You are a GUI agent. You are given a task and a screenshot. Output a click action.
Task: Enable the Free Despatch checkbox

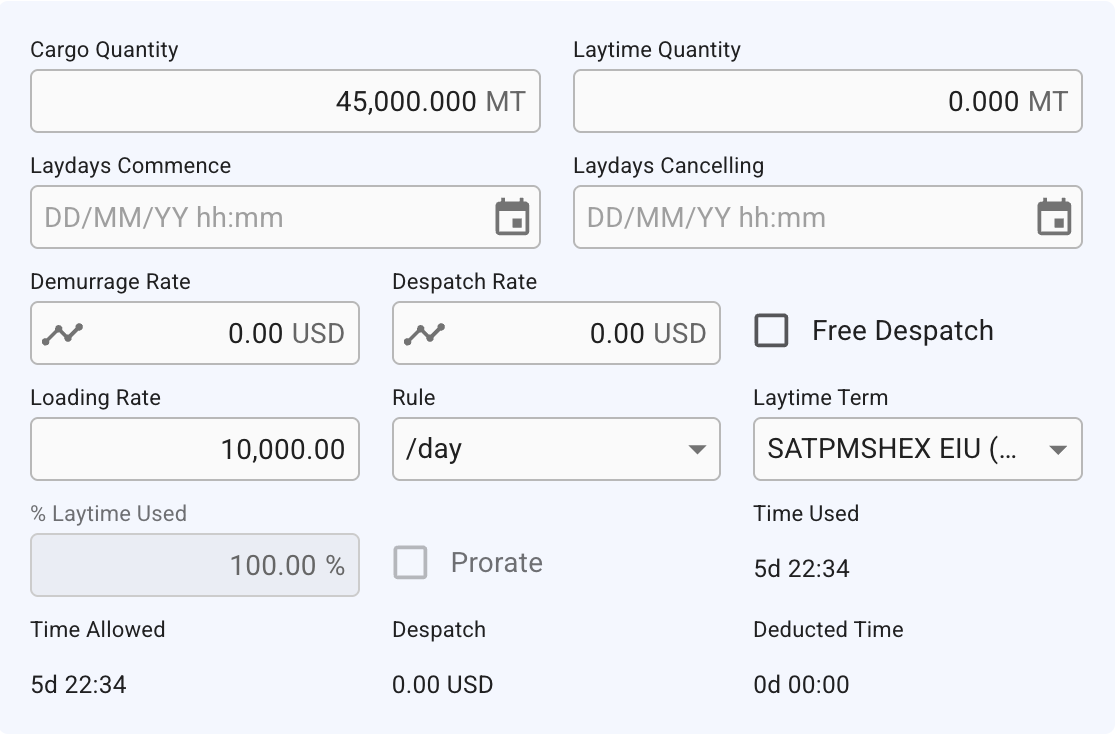pos(771,331)
